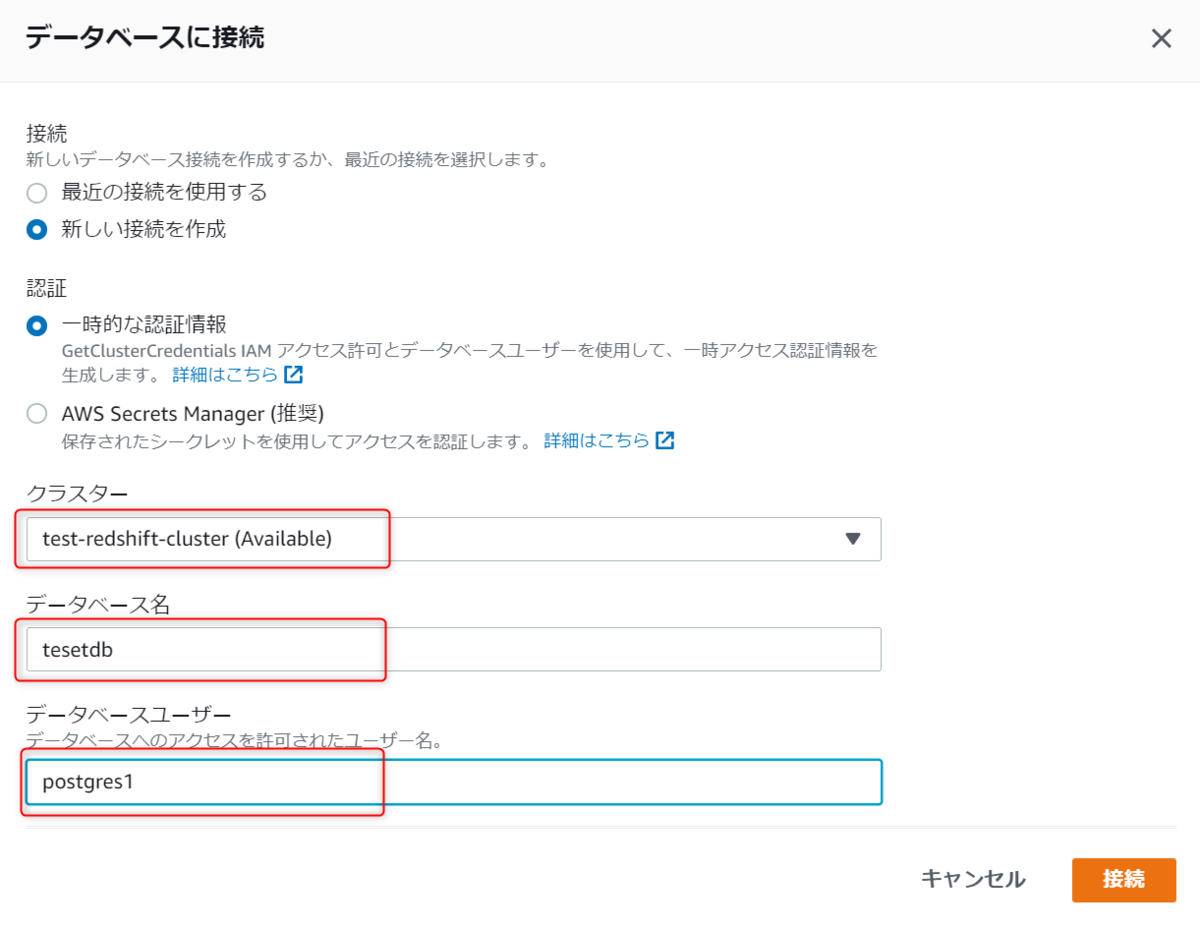This screenshot has height=930, width=1200.
Task: Click the dialog title text
Action: pyautogui.click(x=145, y=39)
